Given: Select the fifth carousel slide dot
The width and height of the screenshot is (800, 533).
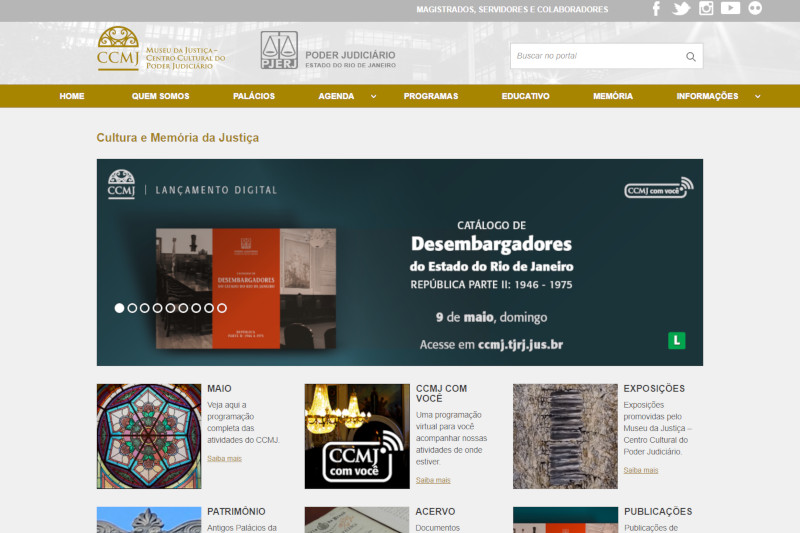Looking at the screenshot, I should [x=170, y=308].
